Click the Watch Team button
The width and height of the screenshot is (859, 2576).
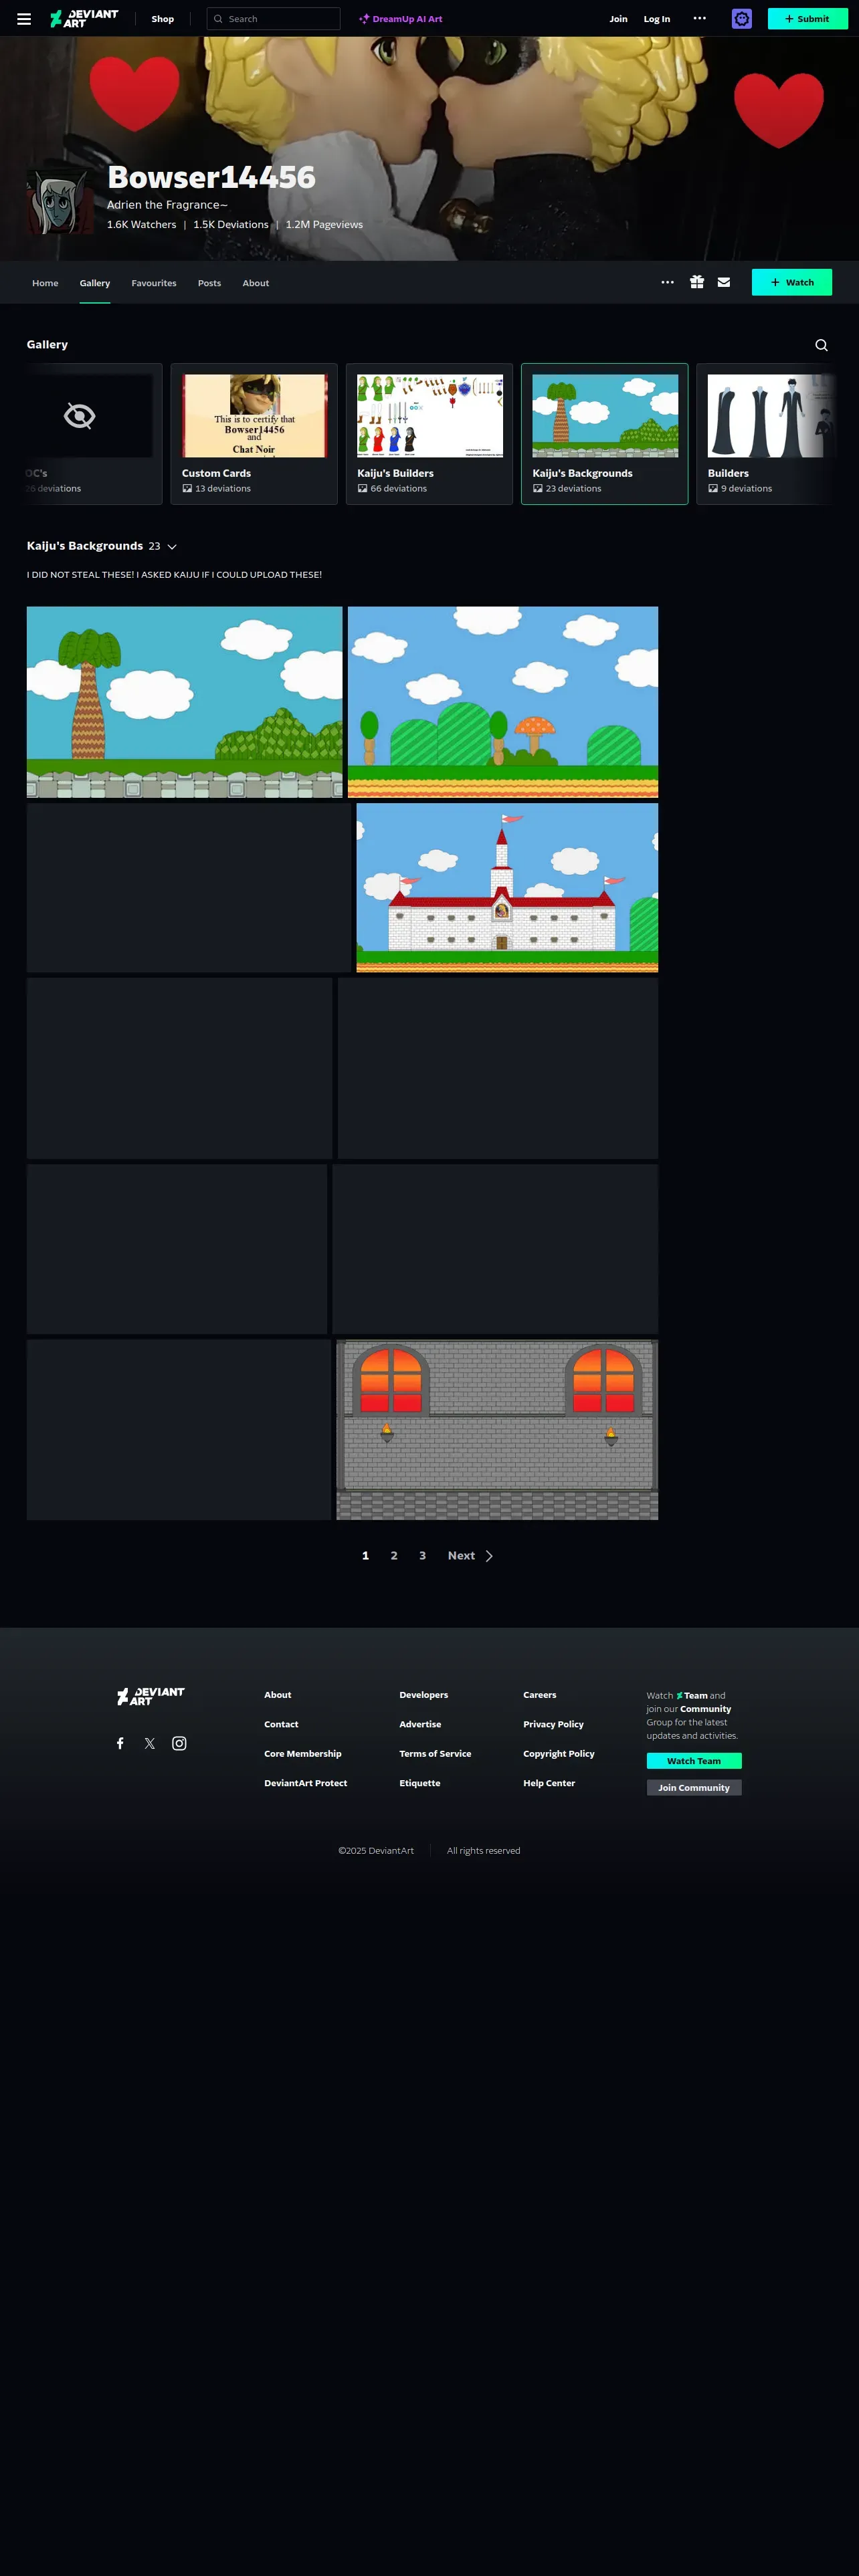[x=694, y=1761]
